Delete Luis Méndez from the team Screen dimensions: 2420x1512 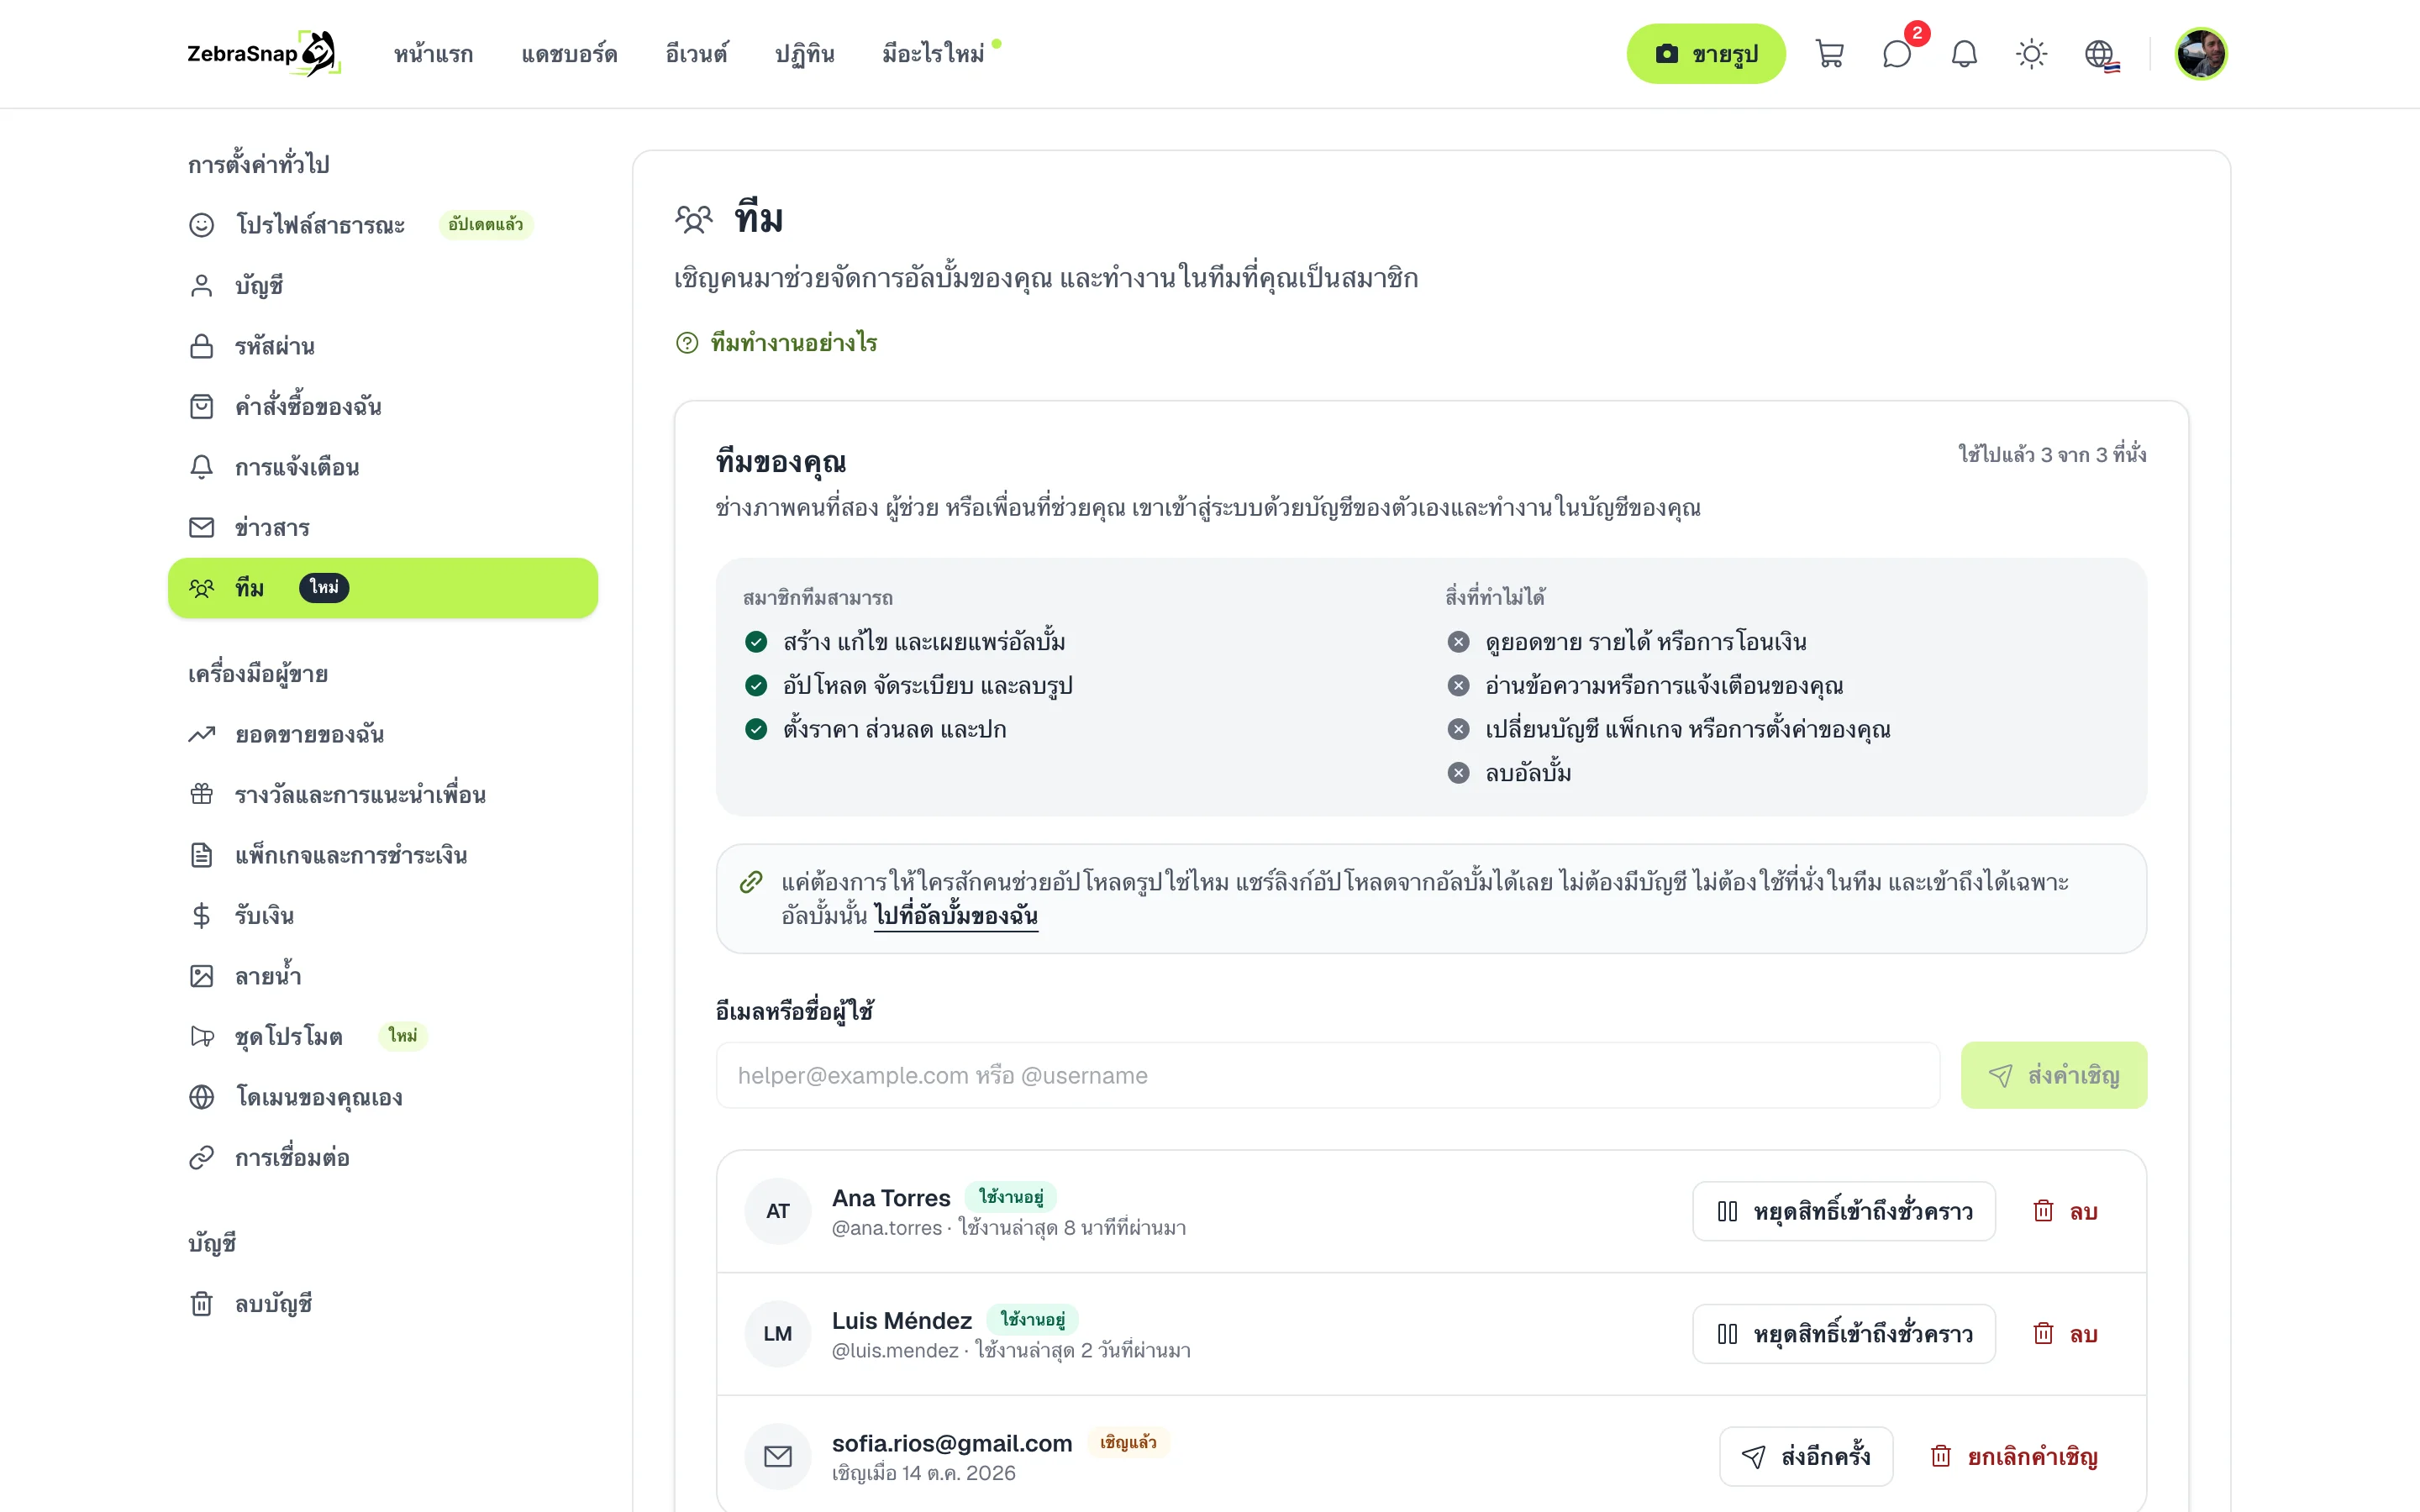(x=2066, y=1334)
